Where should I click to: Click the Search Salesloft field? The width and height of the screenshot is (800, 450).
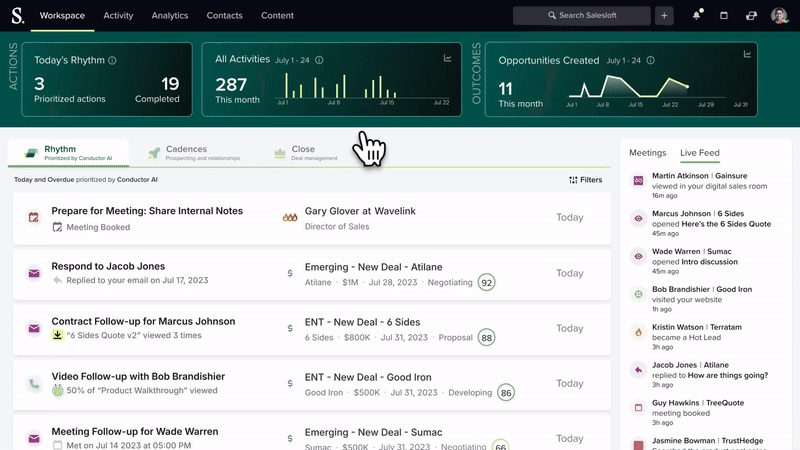pyautogui.click(x=582, y=15)
